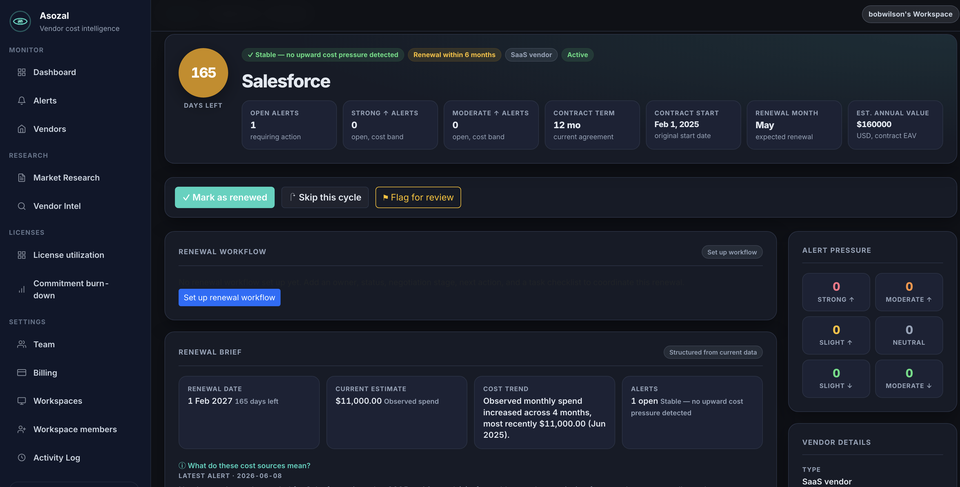Click the Slight ↓ tile in Alert Pressure

[x=836, y=379]
